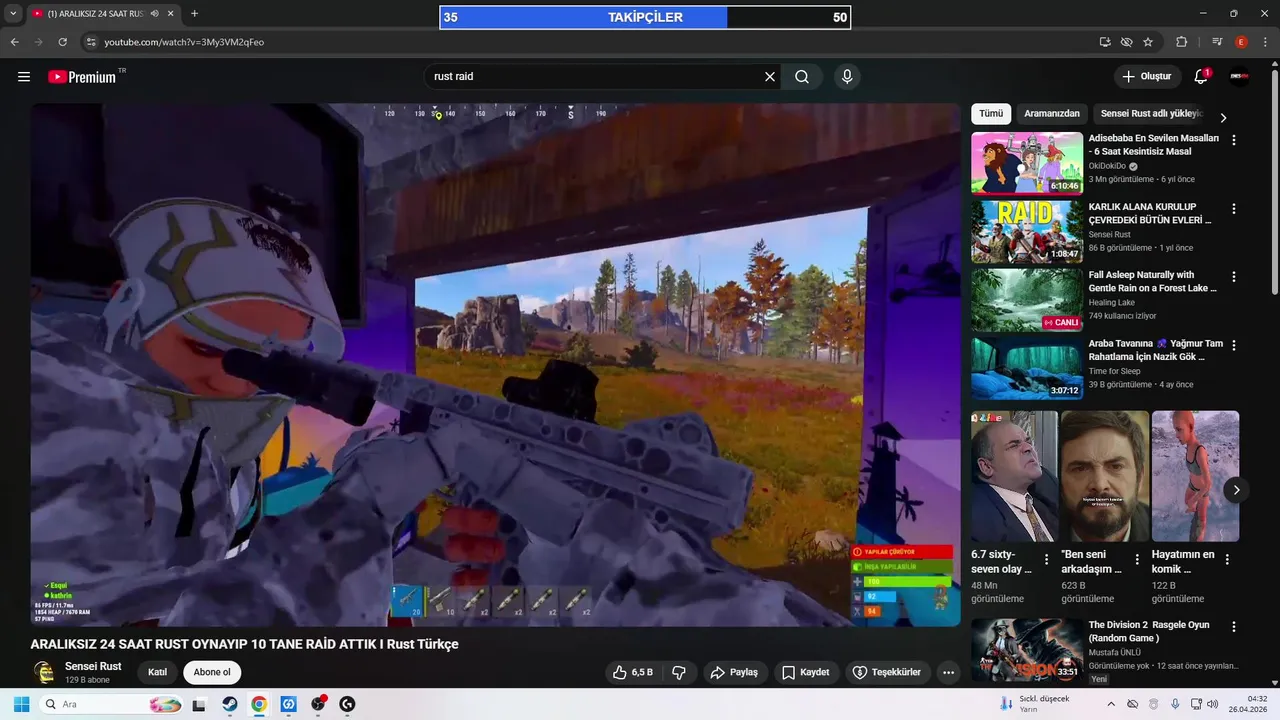Image resolution: width=1280 pixels, height=720 pixels.
Task: Open site information icon in address bar
Action: click(91, 42)
